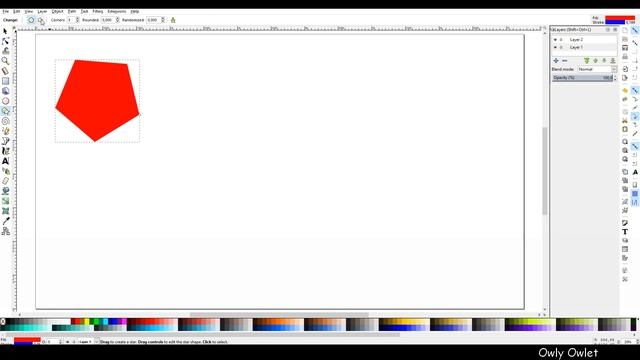Add a new layer with plus button

point(556,60)
